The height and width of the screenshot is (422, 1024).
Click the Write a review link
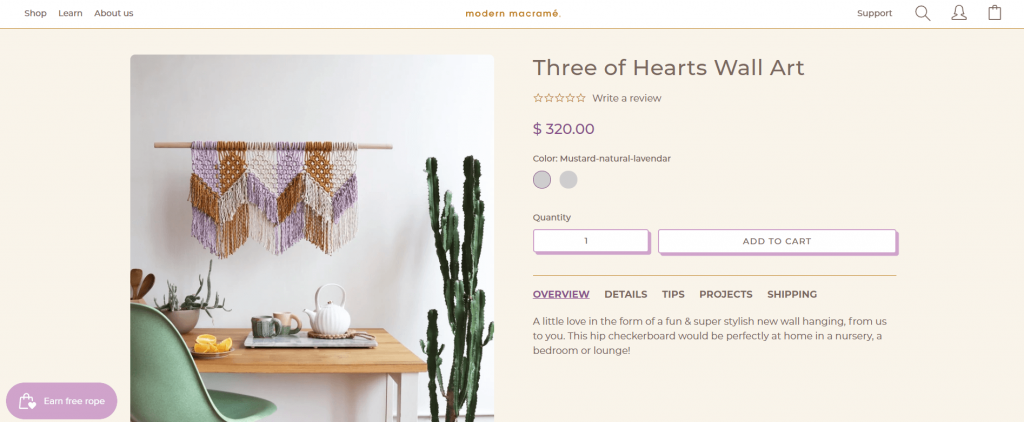tap(627, 98)
